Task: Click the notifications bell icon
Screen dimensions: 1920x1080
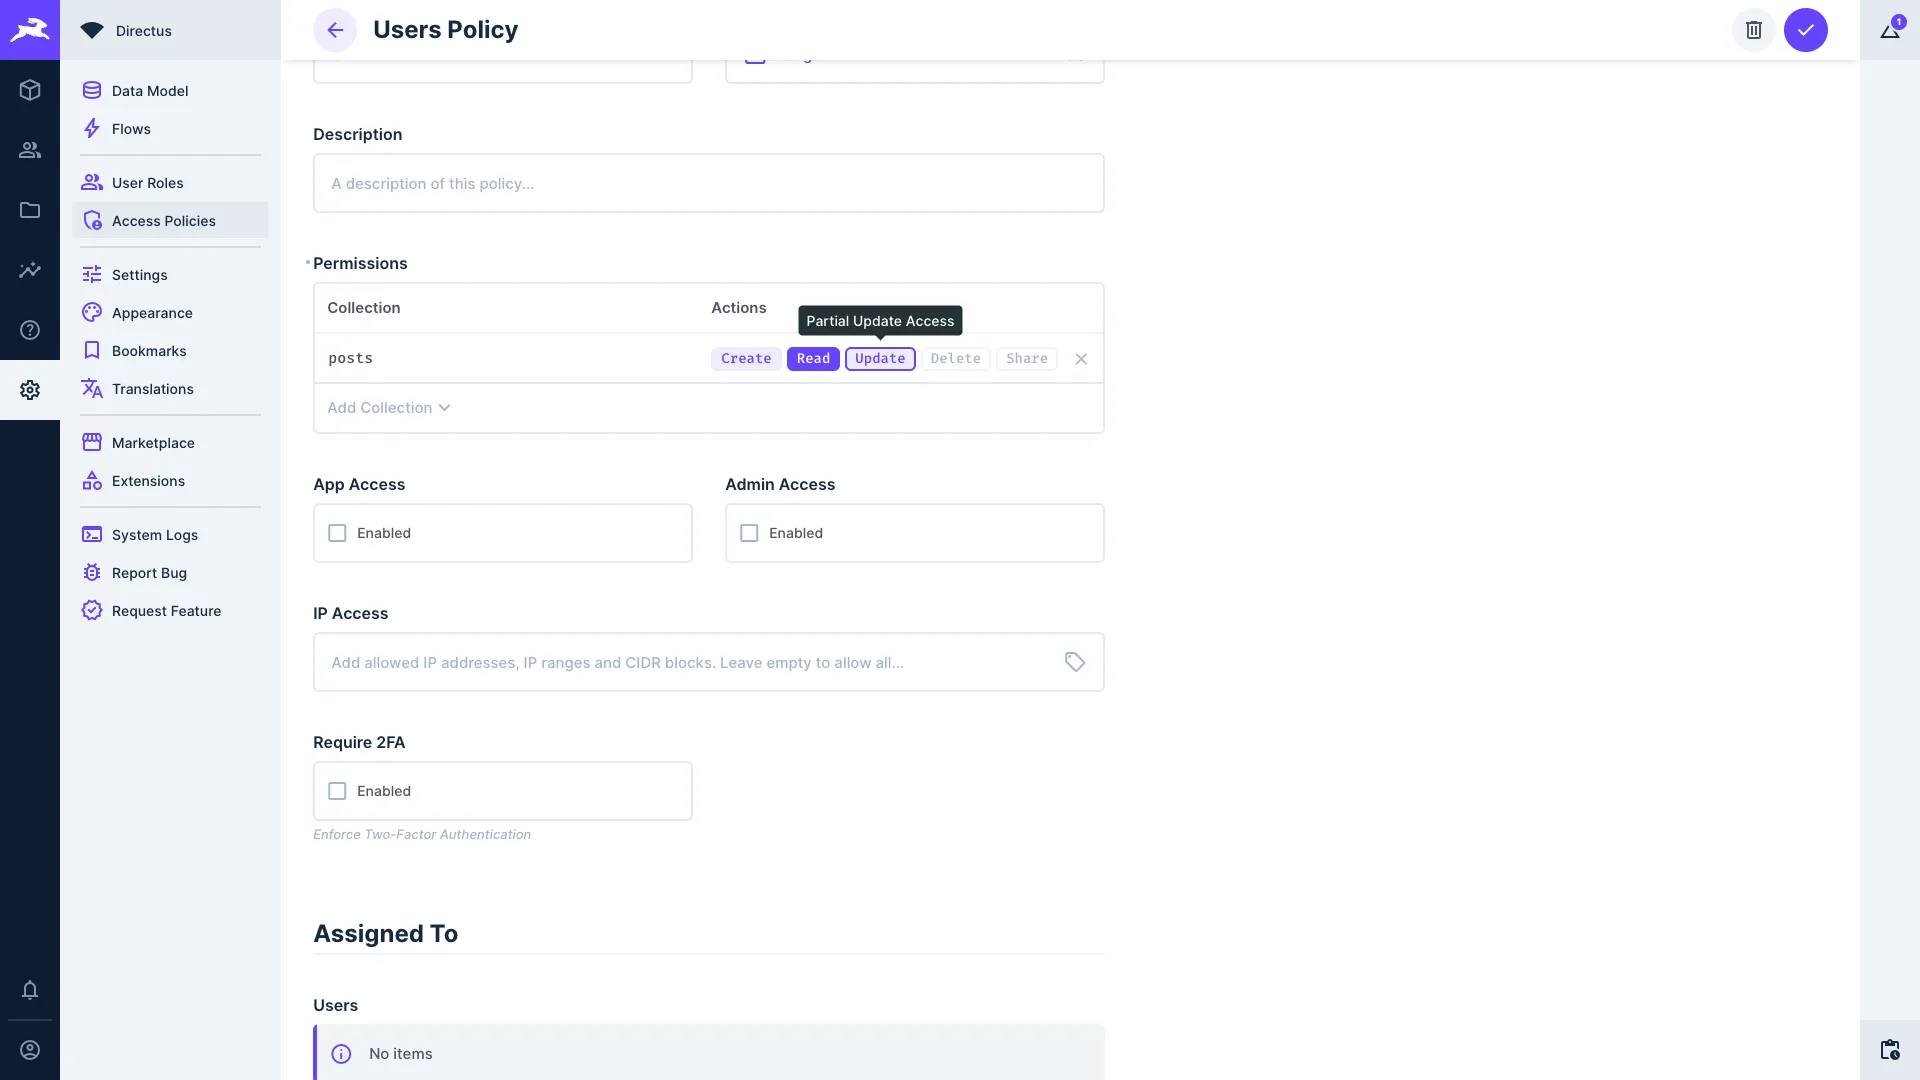Action: 30,990
